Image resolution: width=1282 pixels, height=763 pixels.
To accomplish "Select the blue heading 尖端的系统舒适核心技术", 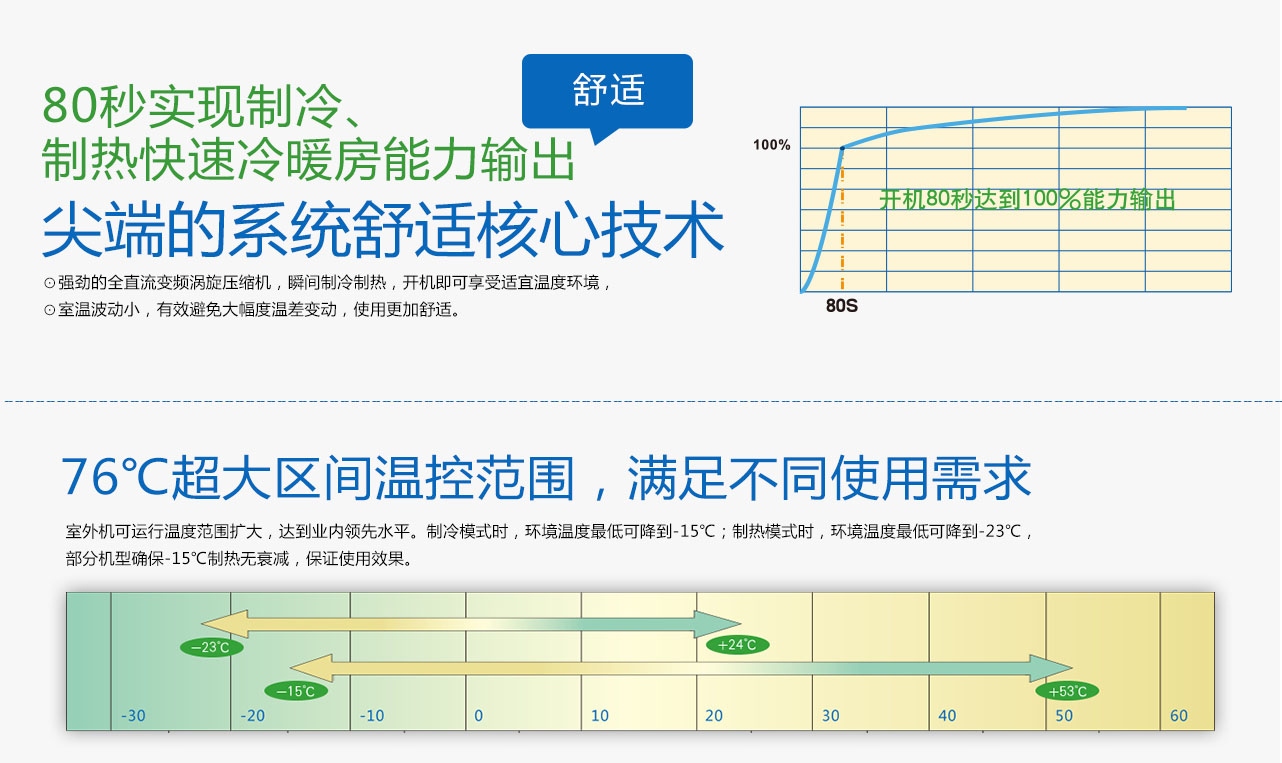I will click(382, 232).
